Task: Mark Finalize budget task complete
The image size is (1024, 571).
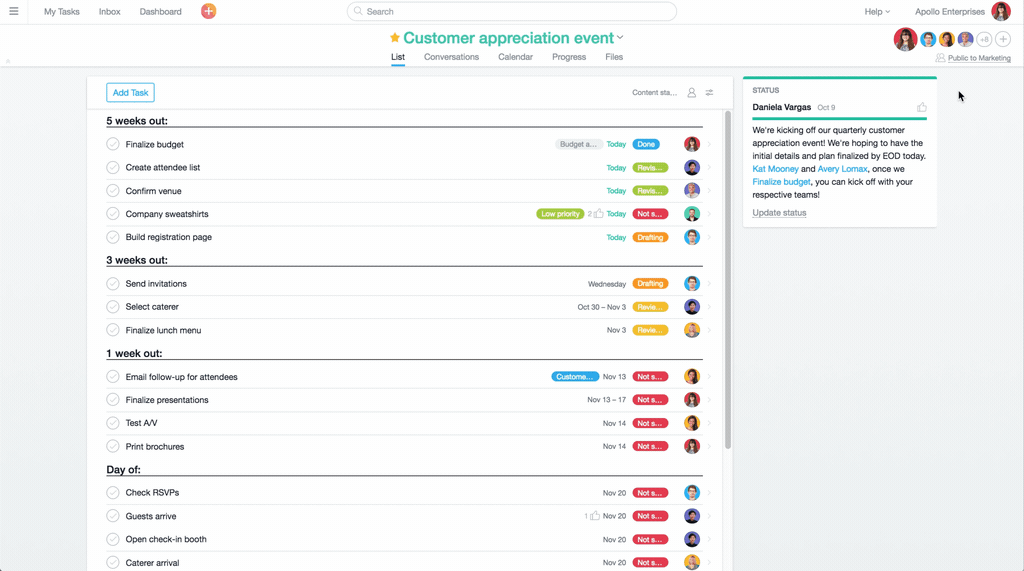Action: coord(113,144)
